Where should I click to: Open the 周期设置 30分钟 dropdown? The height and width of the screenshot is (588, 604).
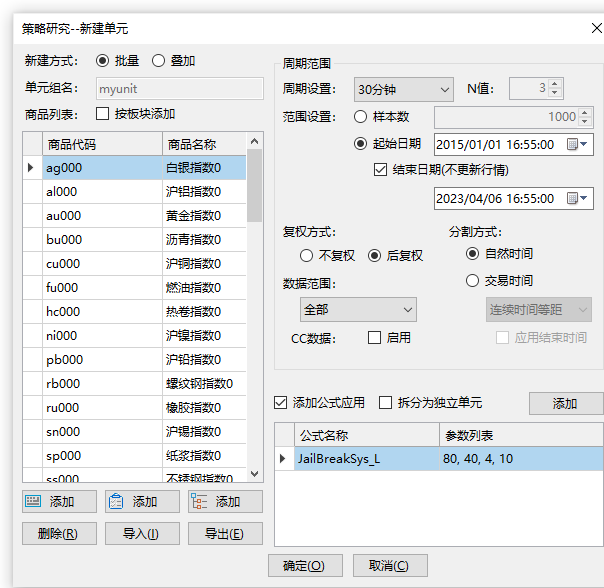403,89
